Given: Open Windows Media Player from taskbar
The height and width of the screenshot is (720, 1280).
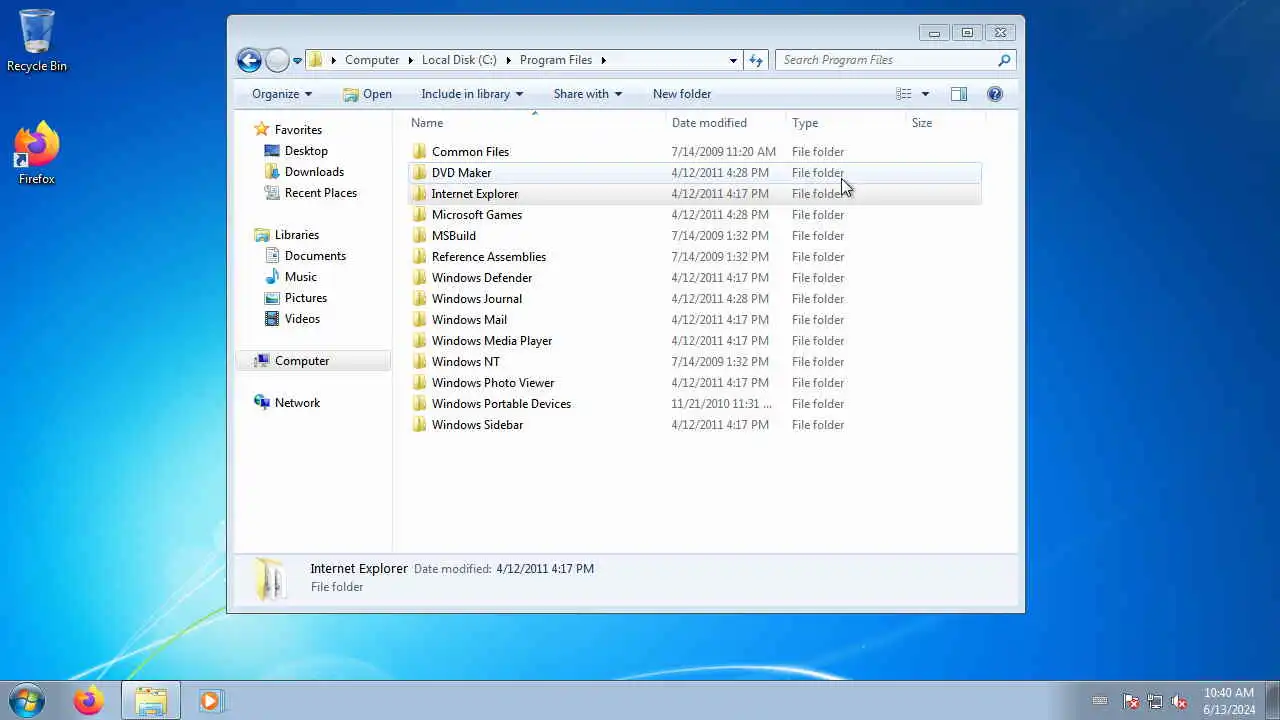Looking at the screenshot, I should 210,701.
